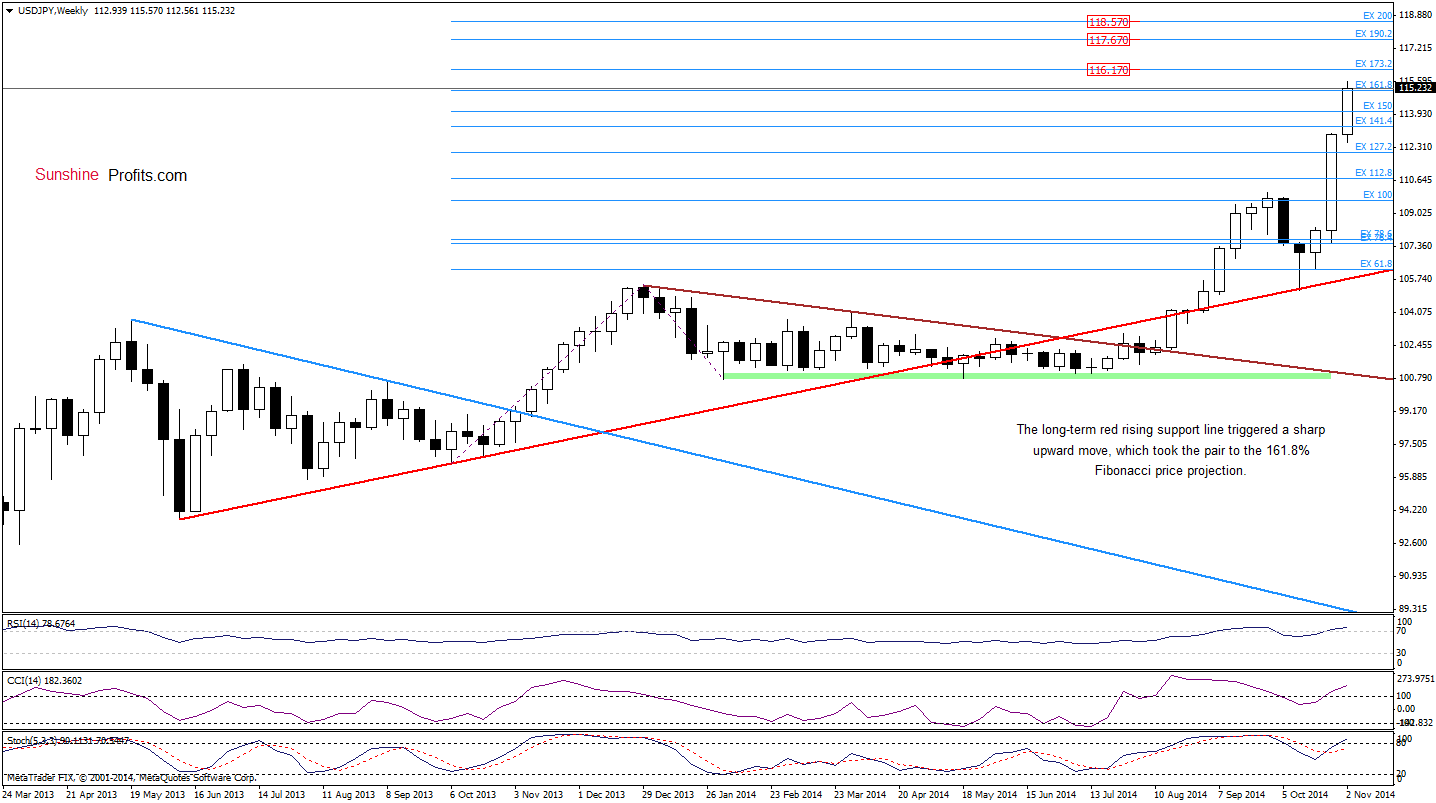Click the EX 112.8 Fibonacci level label
The height and width of the screenshot is (803, 1436).
point(1374,173)
